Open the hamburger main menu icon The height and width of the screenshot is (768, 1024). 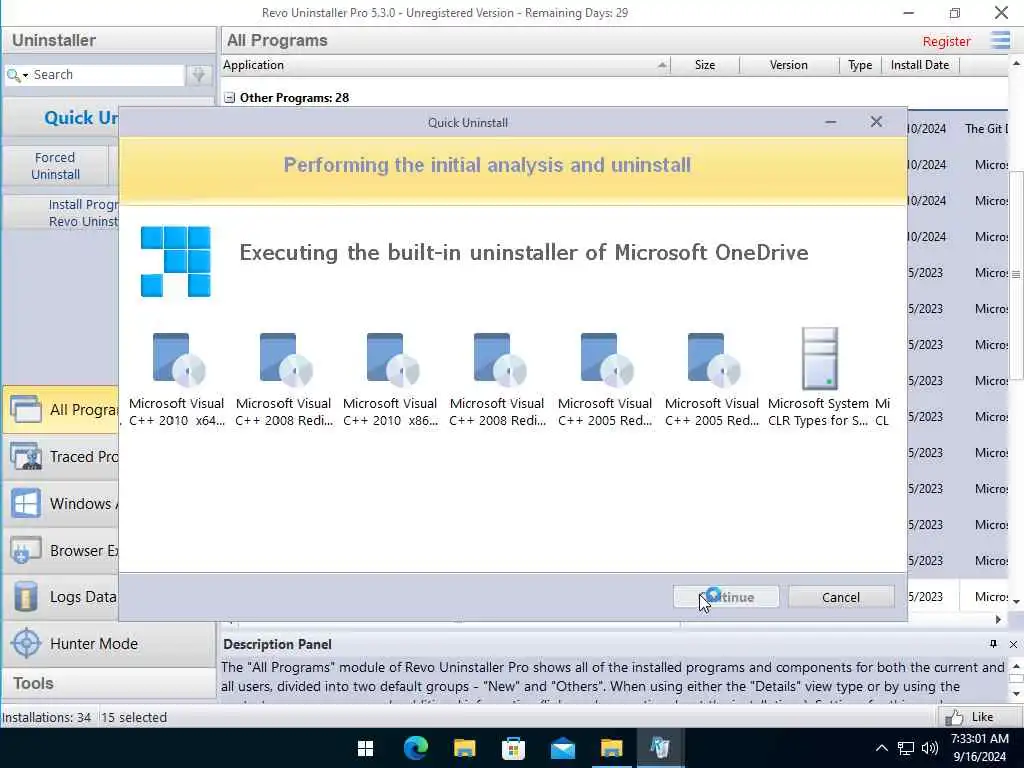[1000, 40]
